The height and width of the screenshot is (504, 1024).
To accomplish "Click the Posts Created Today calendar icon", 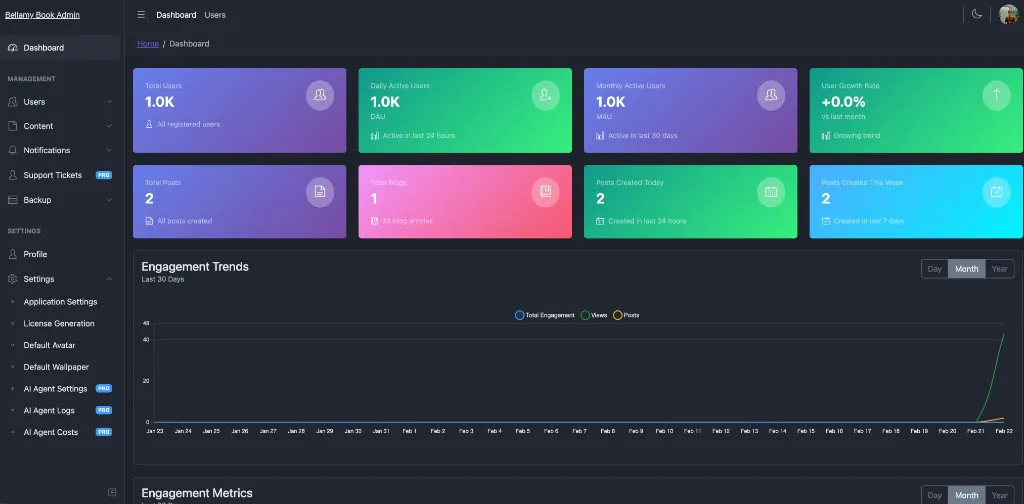I will (771, 192).
